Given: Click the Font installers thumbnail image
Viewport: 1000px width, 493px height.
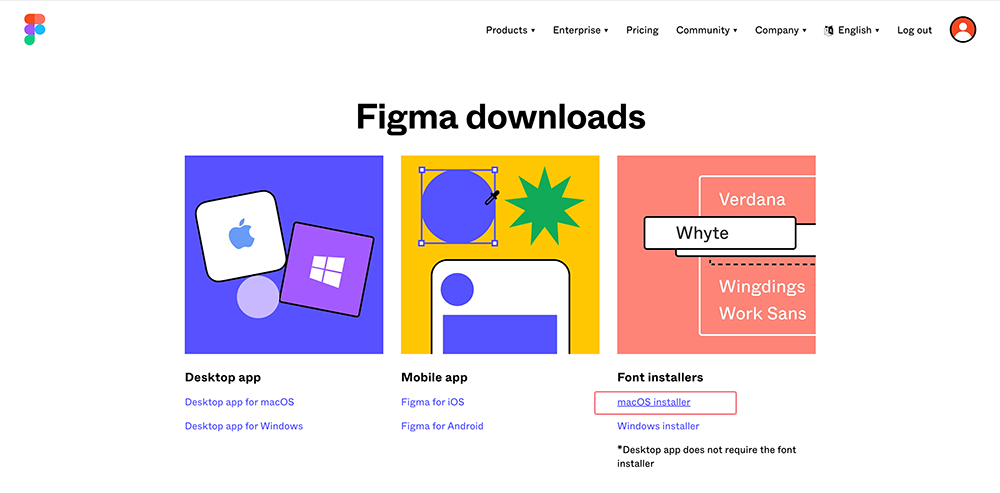Looking at the screenshot, I should [716, 254].
